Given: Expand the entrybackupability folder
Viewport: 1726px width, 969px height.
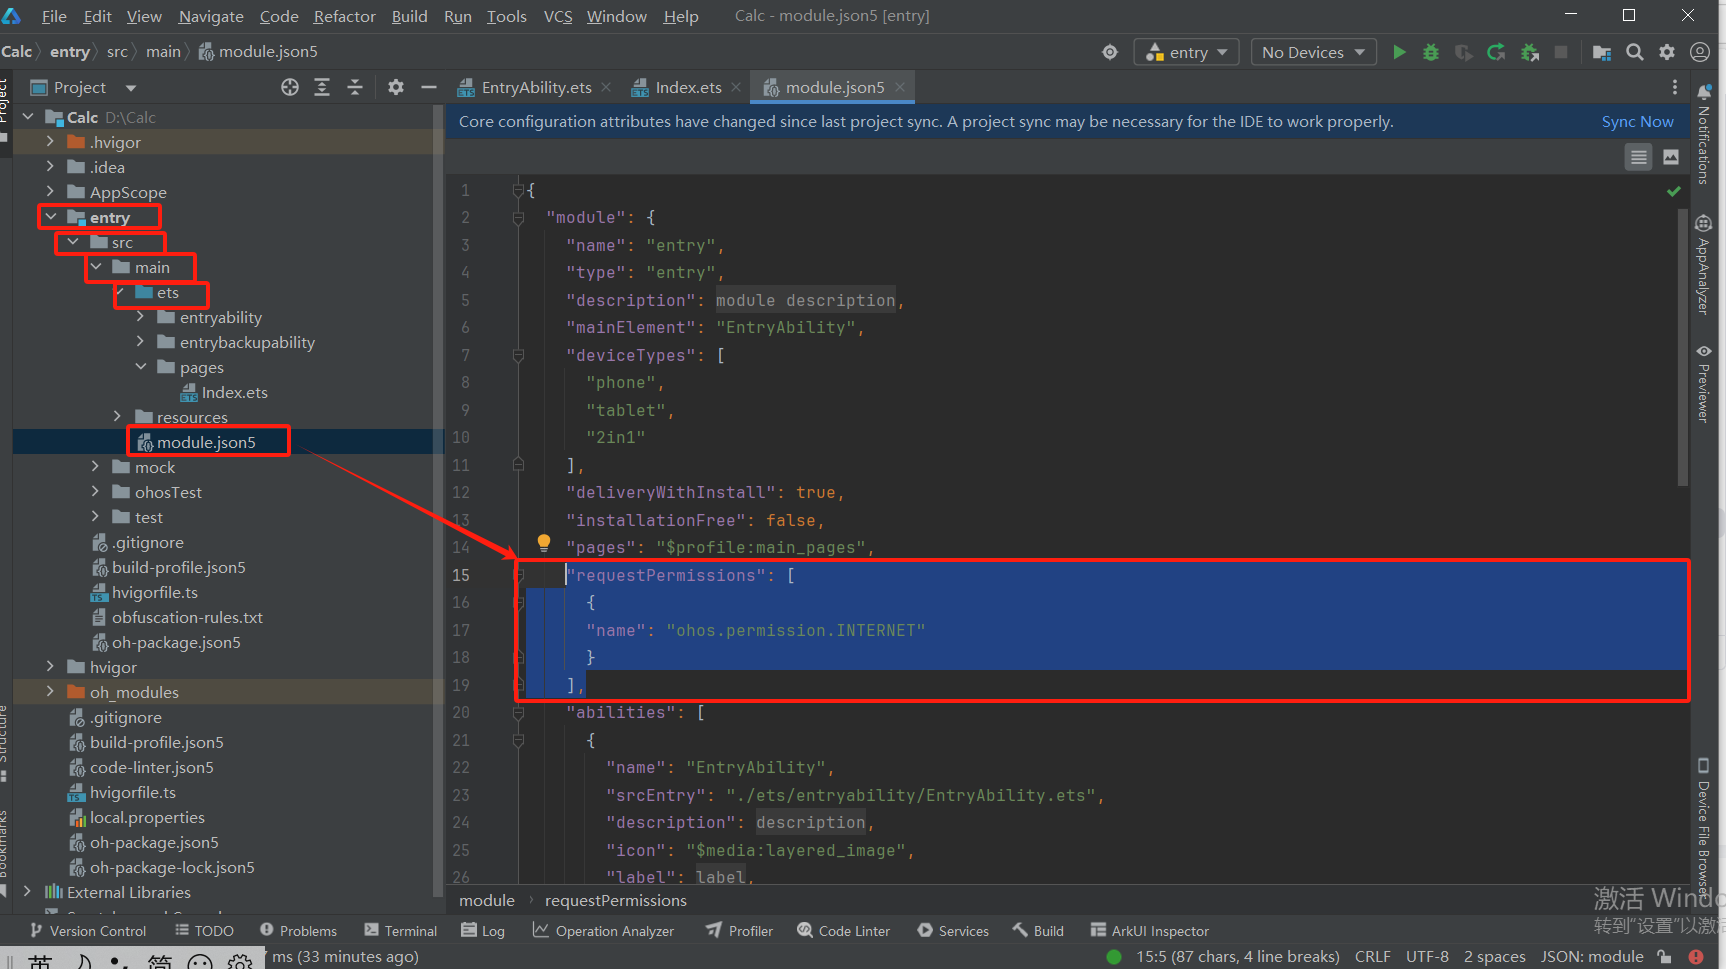Looking at the screenshot, I should [141, 342].
